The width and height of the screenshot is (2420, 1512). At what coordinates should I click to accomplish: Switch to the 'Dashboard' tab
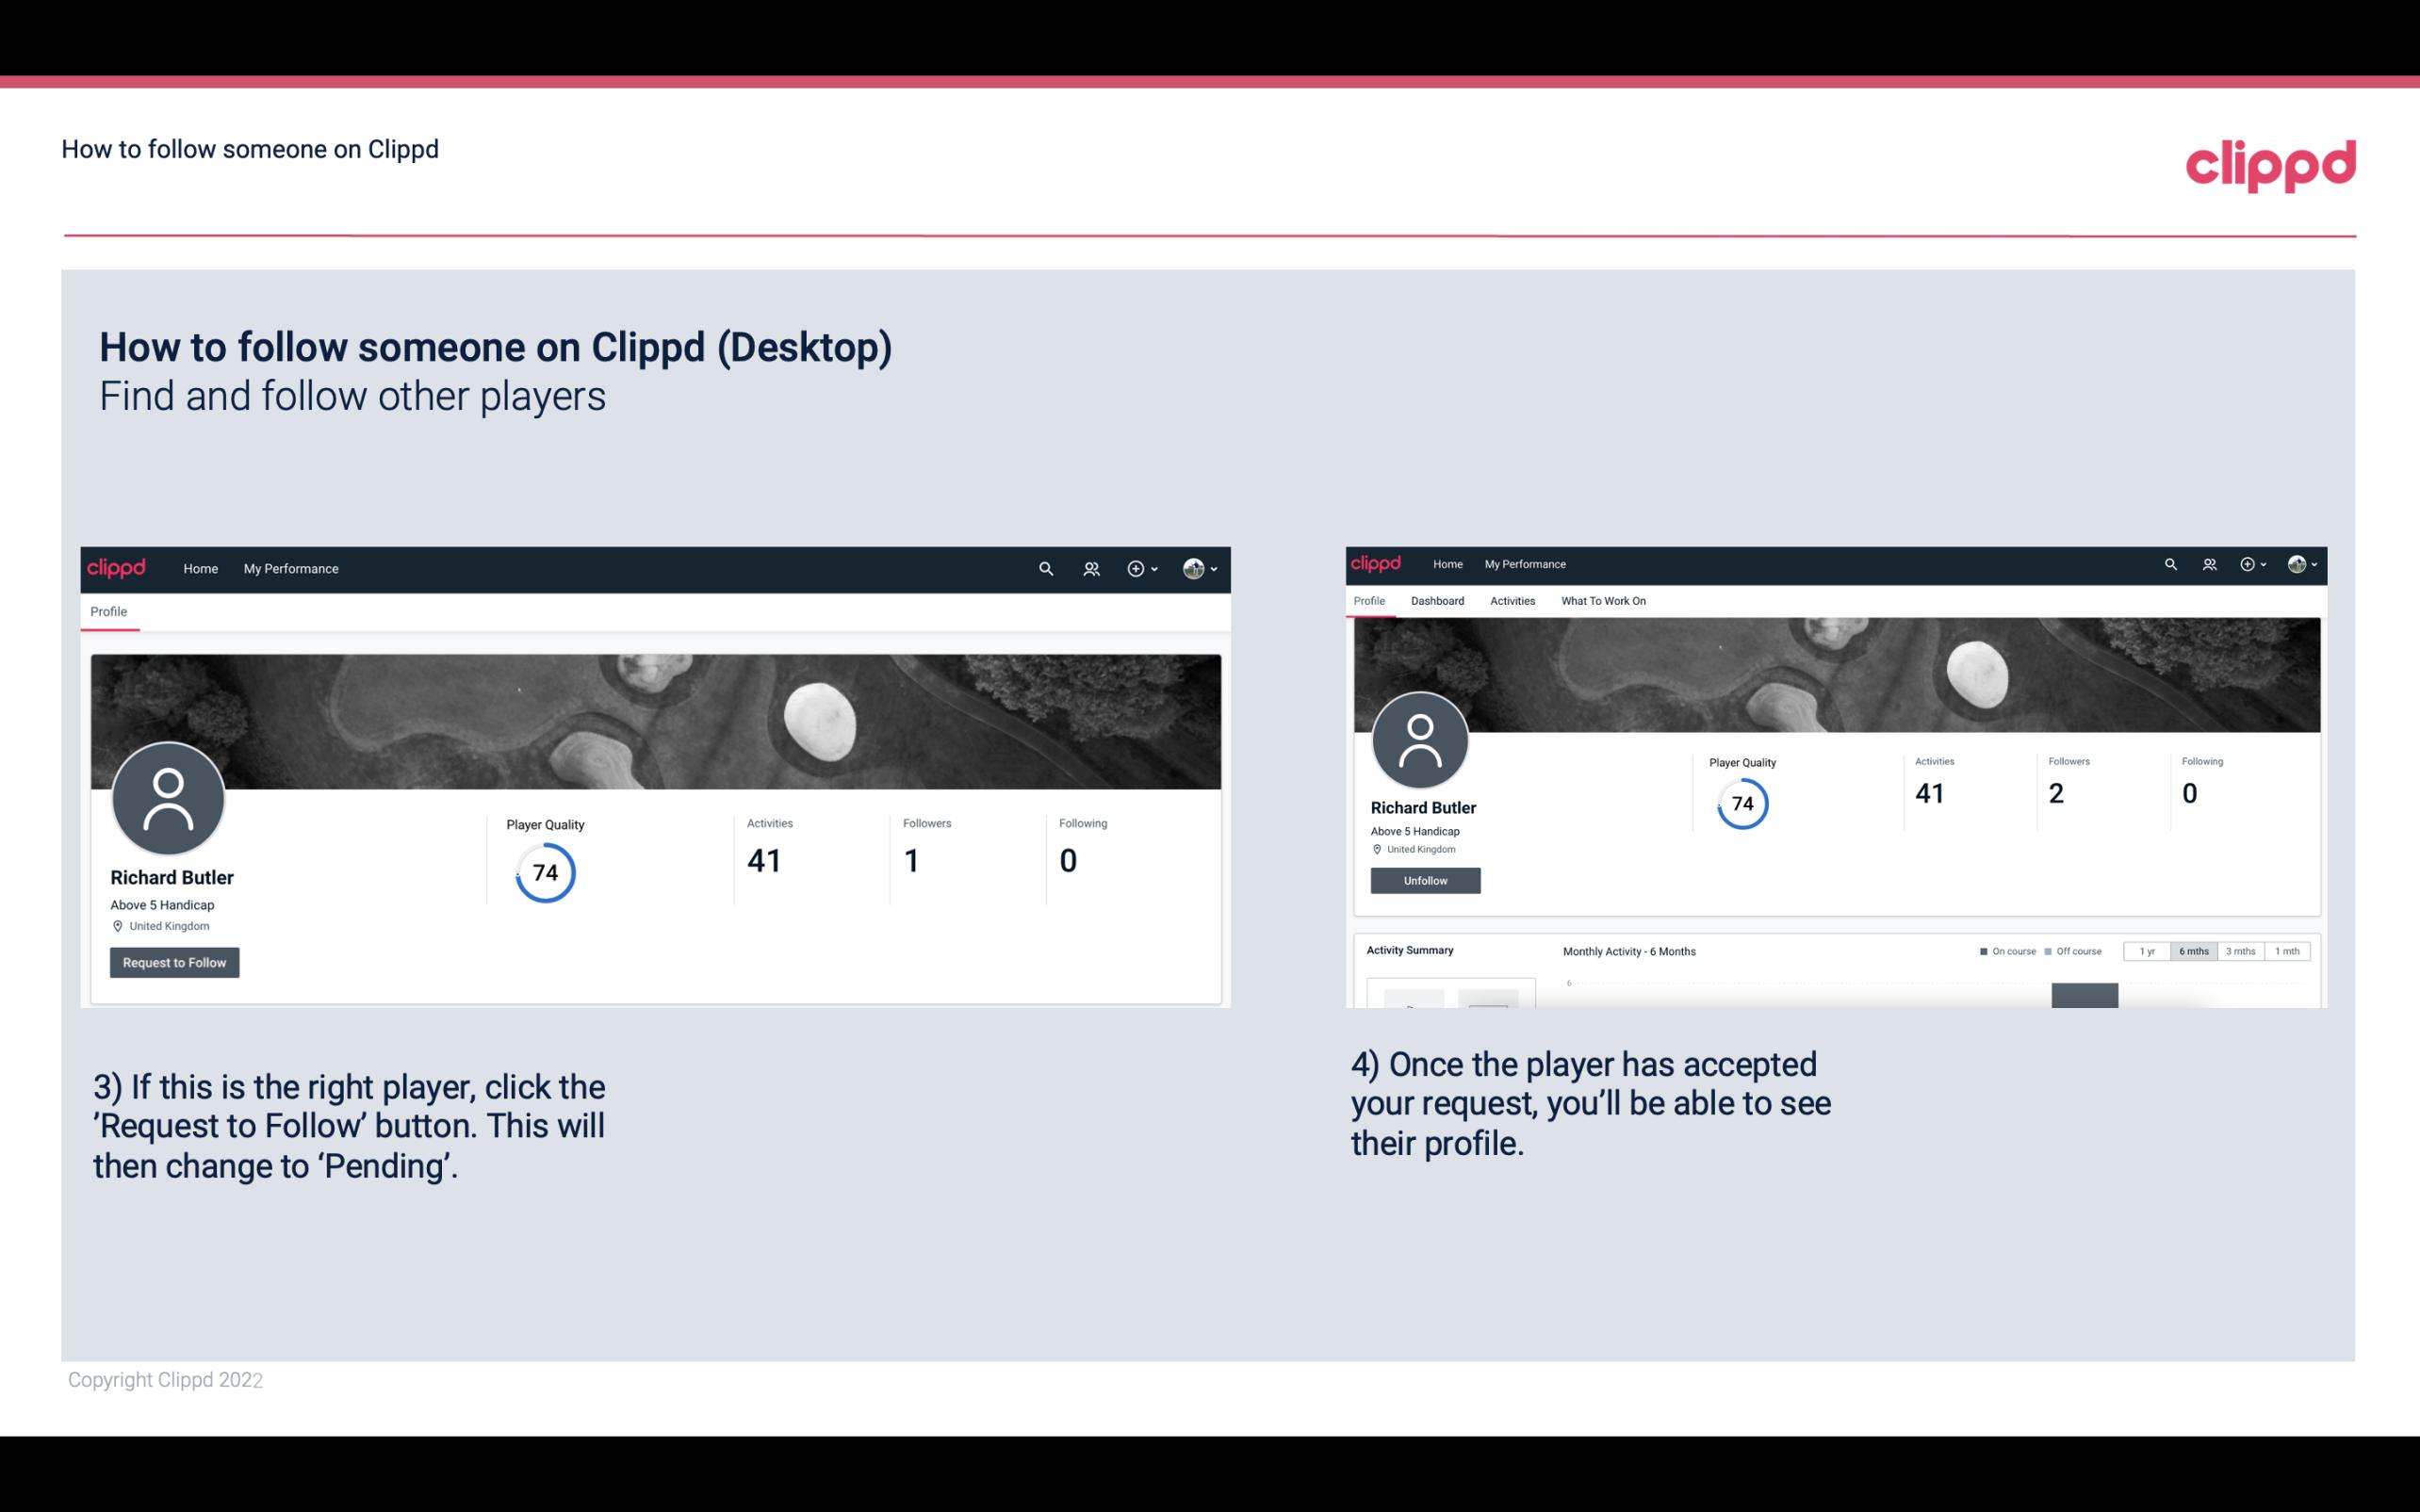tap(1437, 601)
